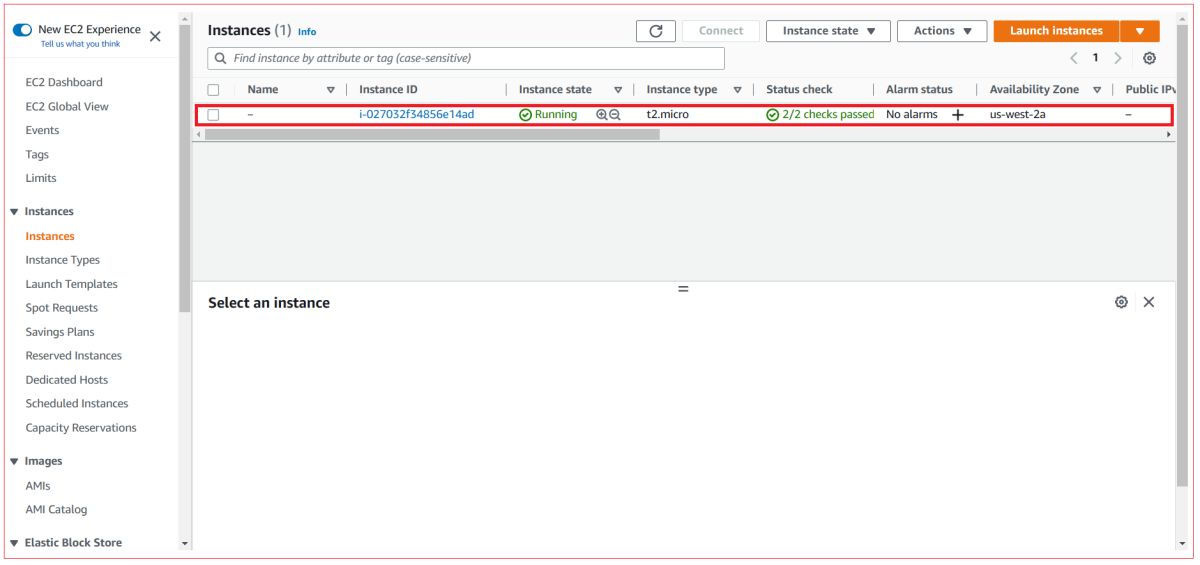Open Spot Requests page
The width and height of the screenshot is (1200, 565).
[x=62, y=309]
